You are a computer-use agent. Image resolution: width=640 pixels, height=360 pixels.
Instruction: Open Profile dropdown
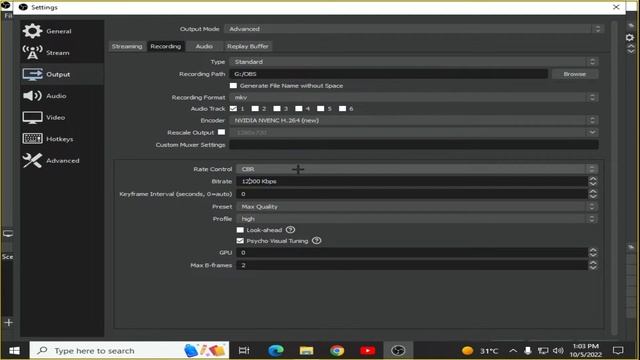coord(417,219)
